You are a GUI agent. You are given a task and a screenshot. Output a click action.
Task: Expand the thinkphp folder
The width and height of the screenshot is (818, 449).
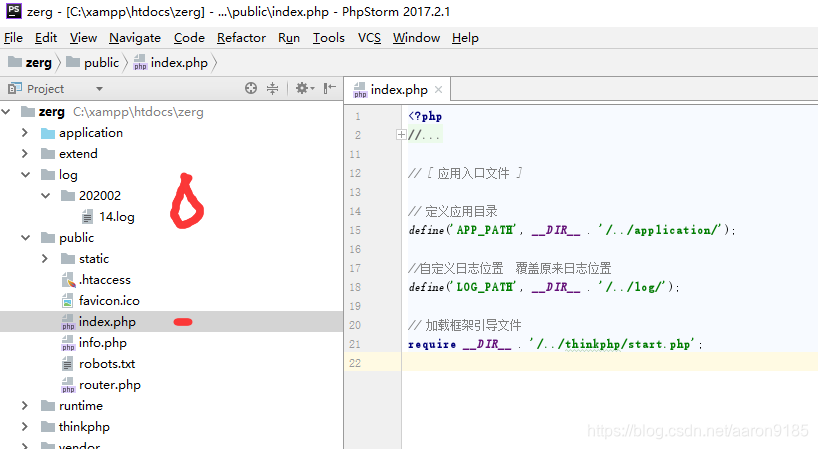tap(25, 427)
